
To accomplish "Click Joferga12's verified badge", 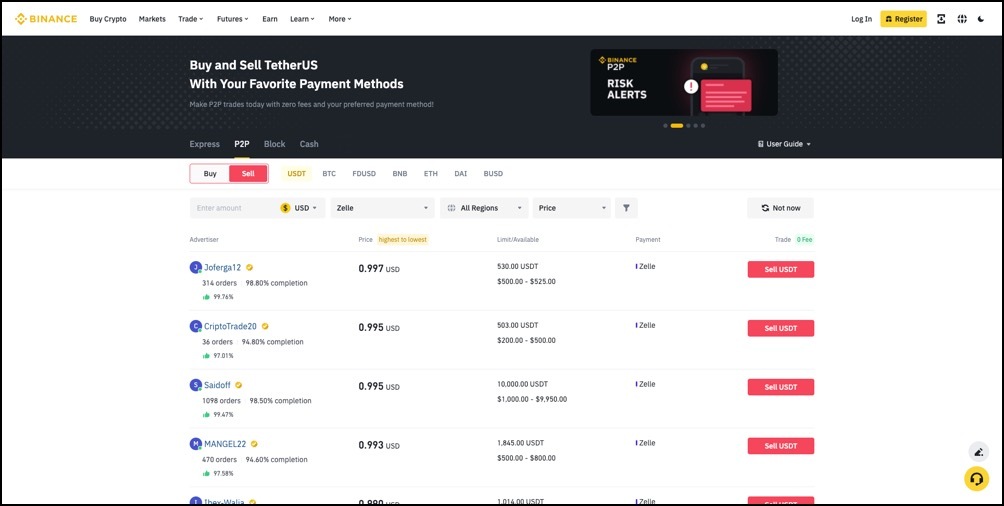I will (x=250, y=268).
